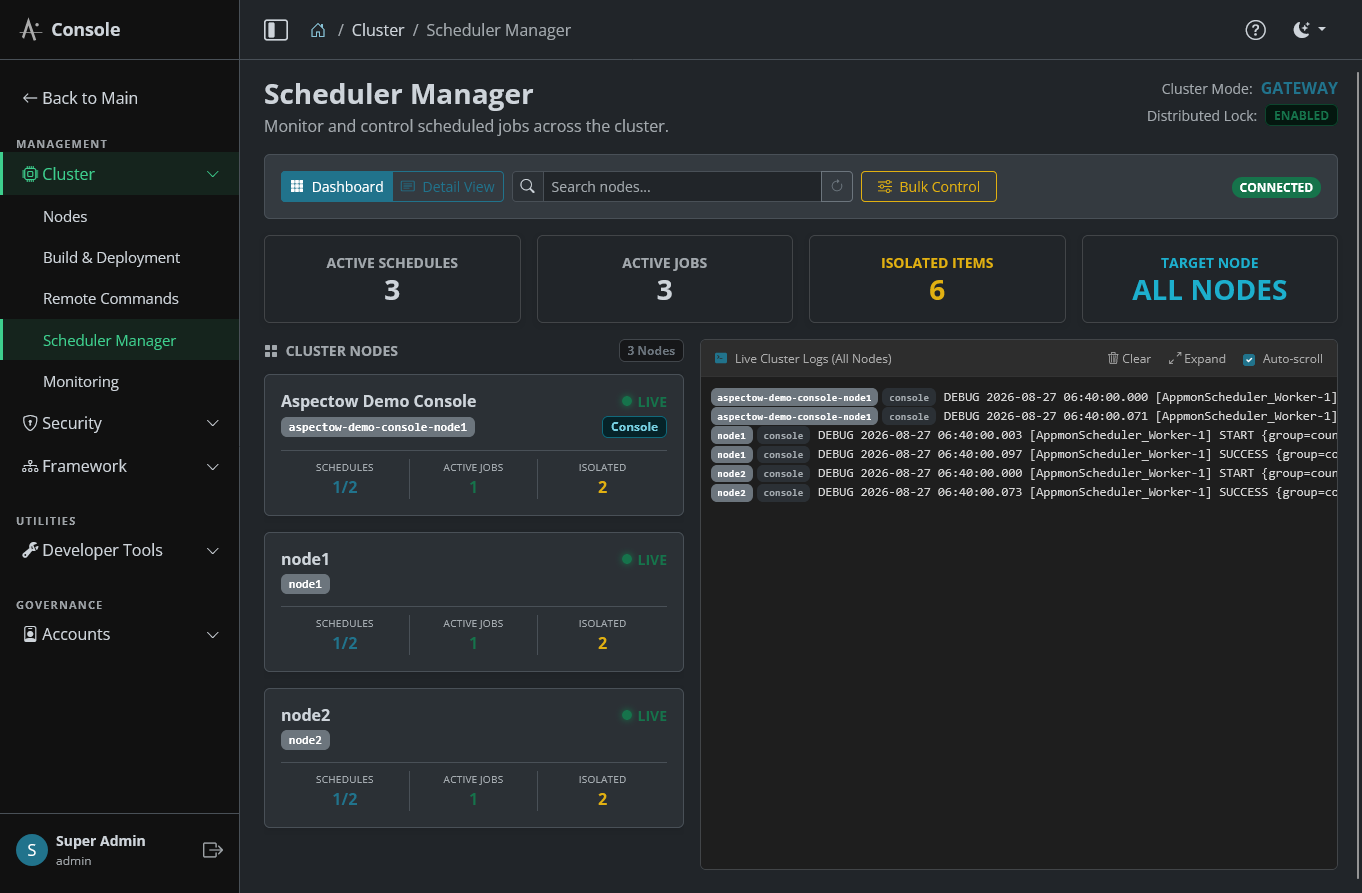Open the dark mode theme dropdown
Viewport: 1362px width, 893px height.
1309,30
